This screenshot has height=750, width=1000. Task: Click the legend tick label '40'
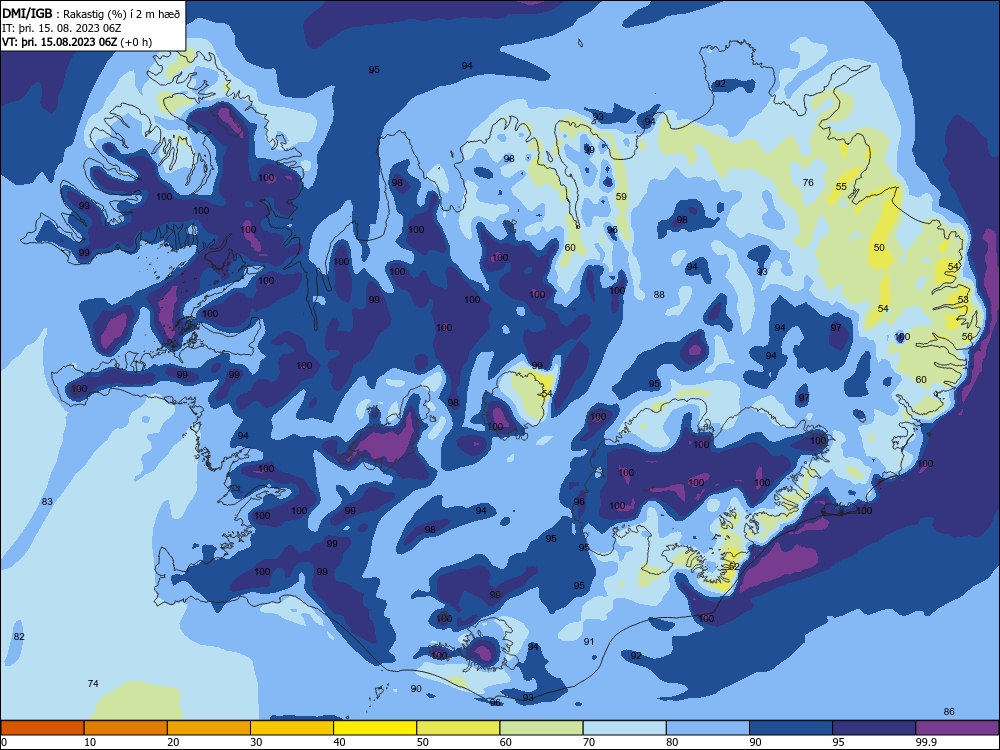click(340, 742)
